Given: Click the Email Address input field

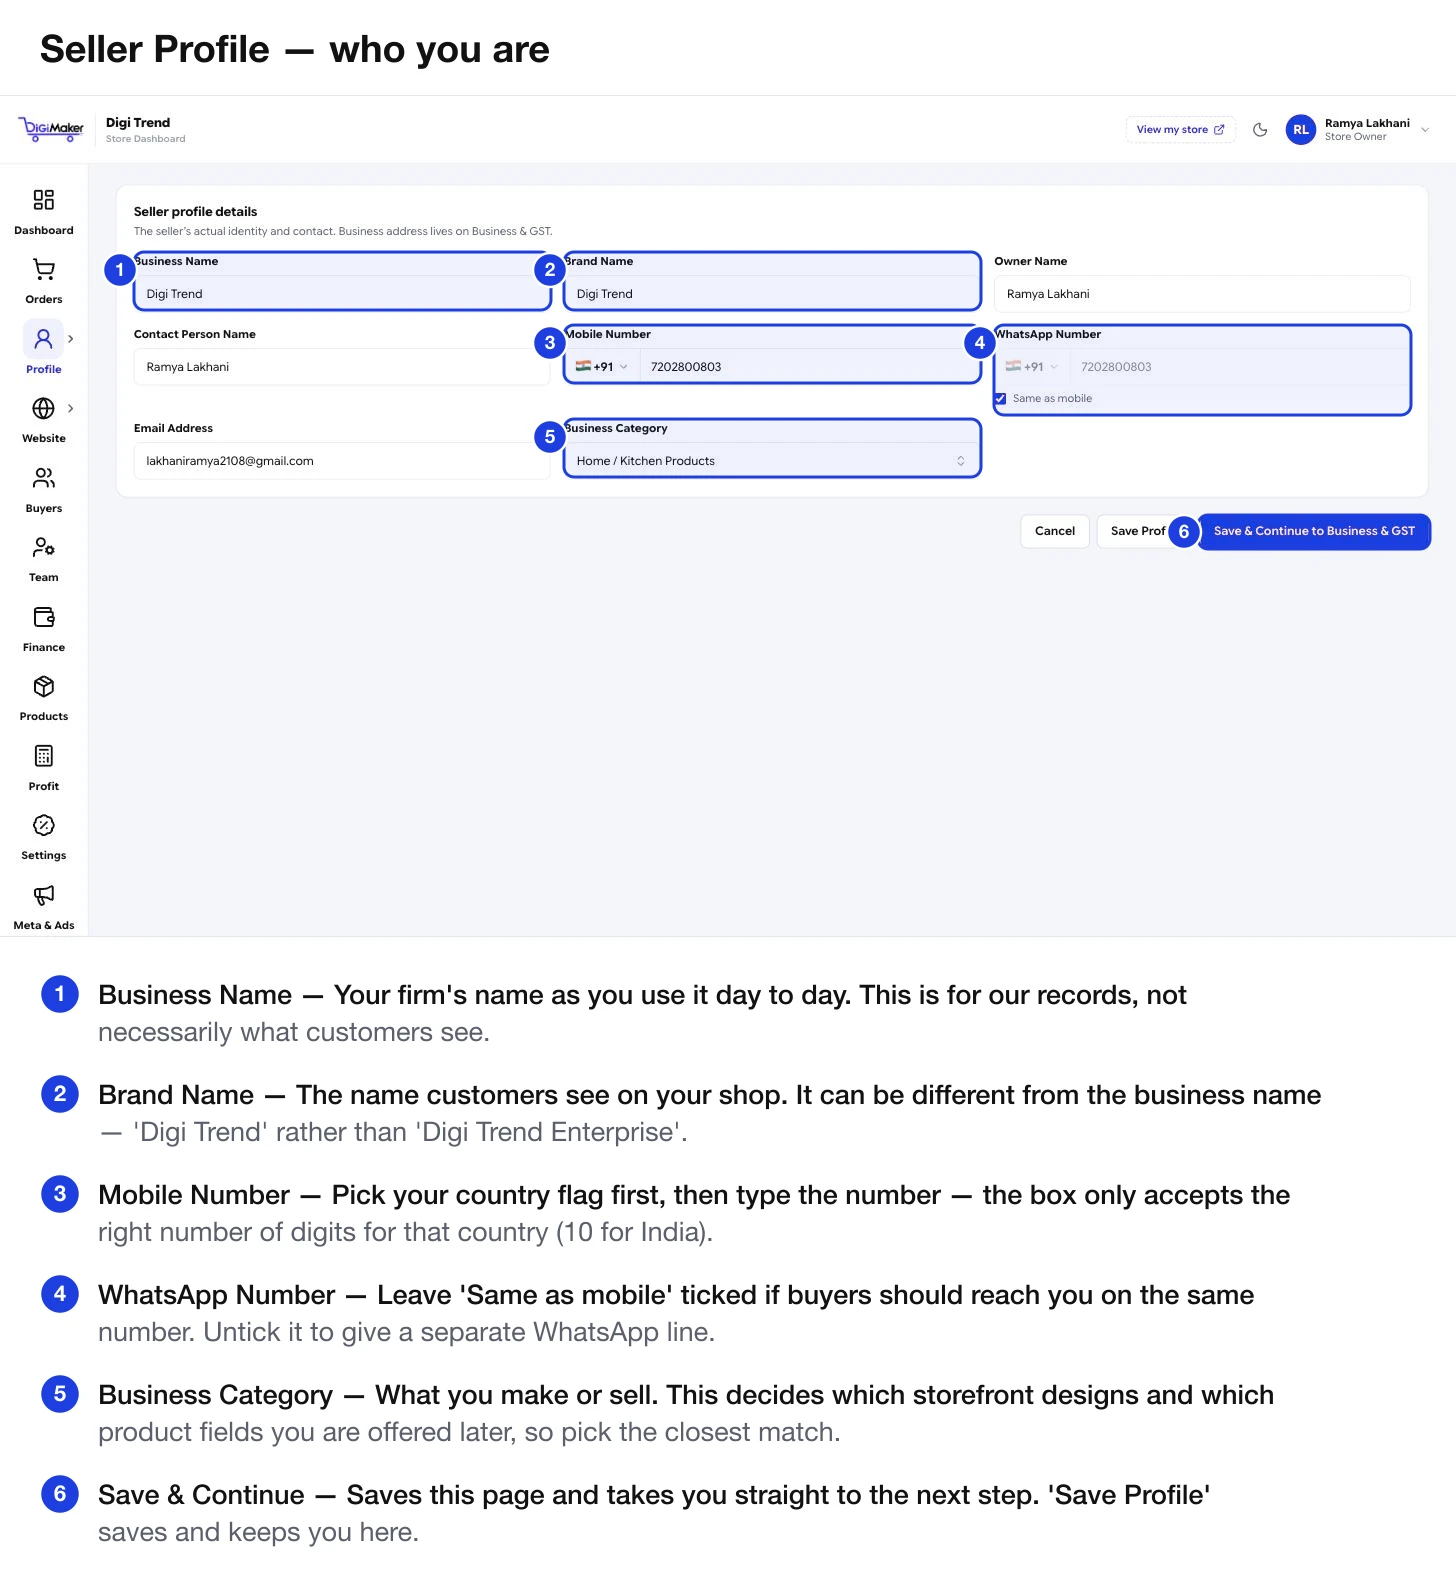Looking at the screenshot, I should pos(341,461).
